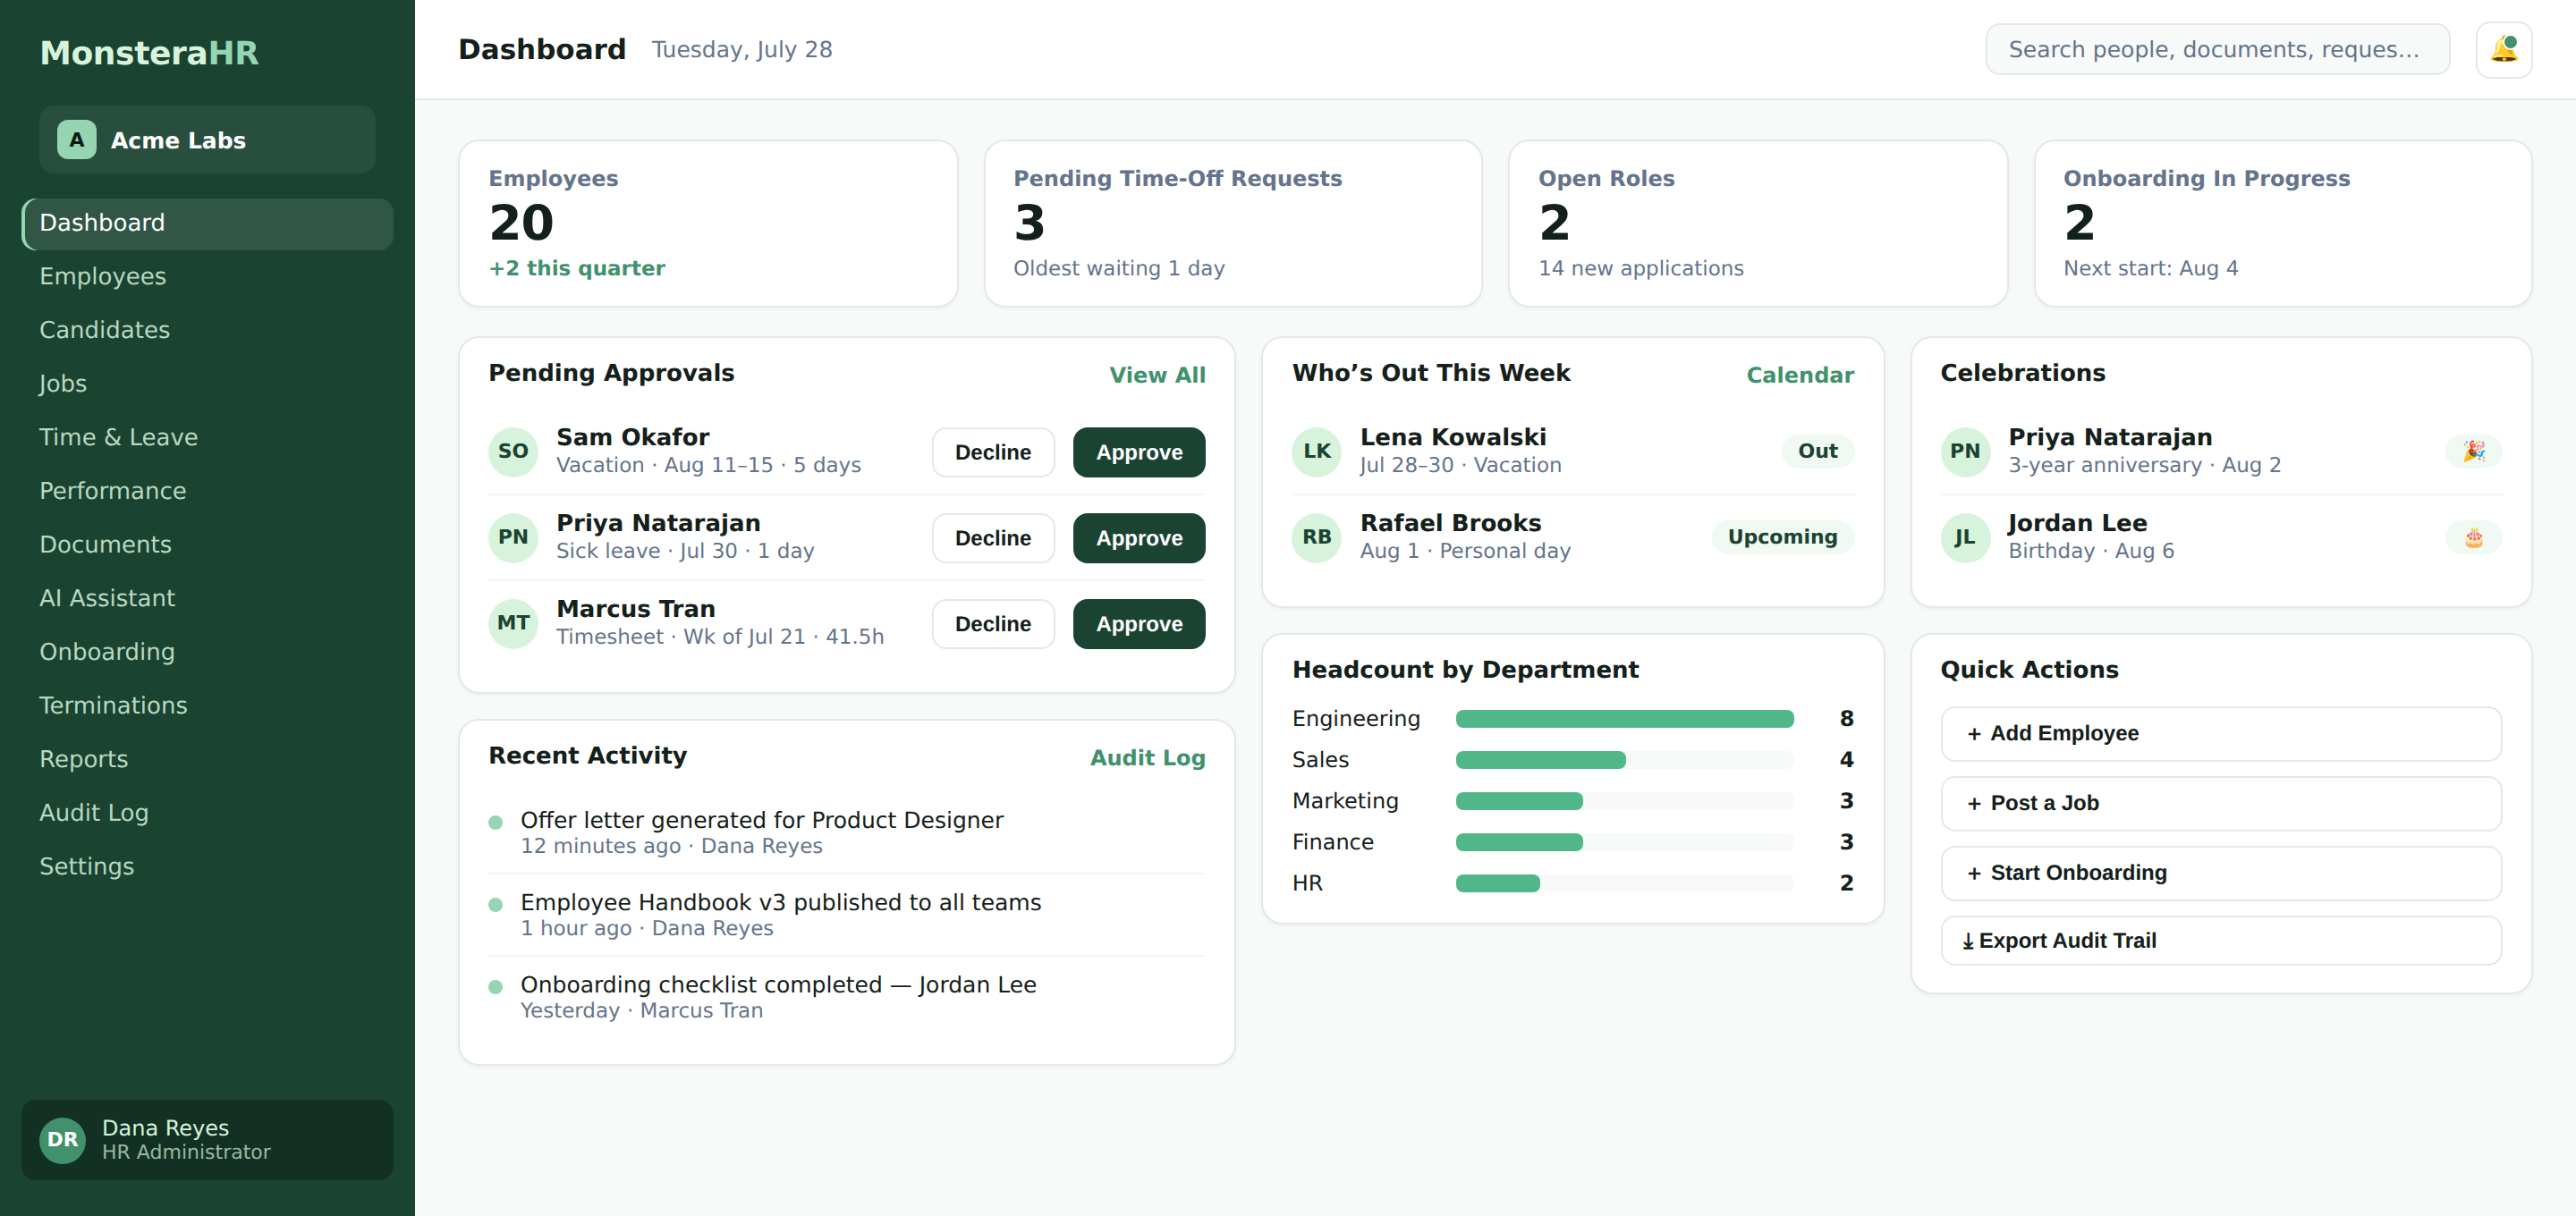The image size is (2576, 1216).
Task: Open Time & Leave section
Action: (x=207, y=438)
